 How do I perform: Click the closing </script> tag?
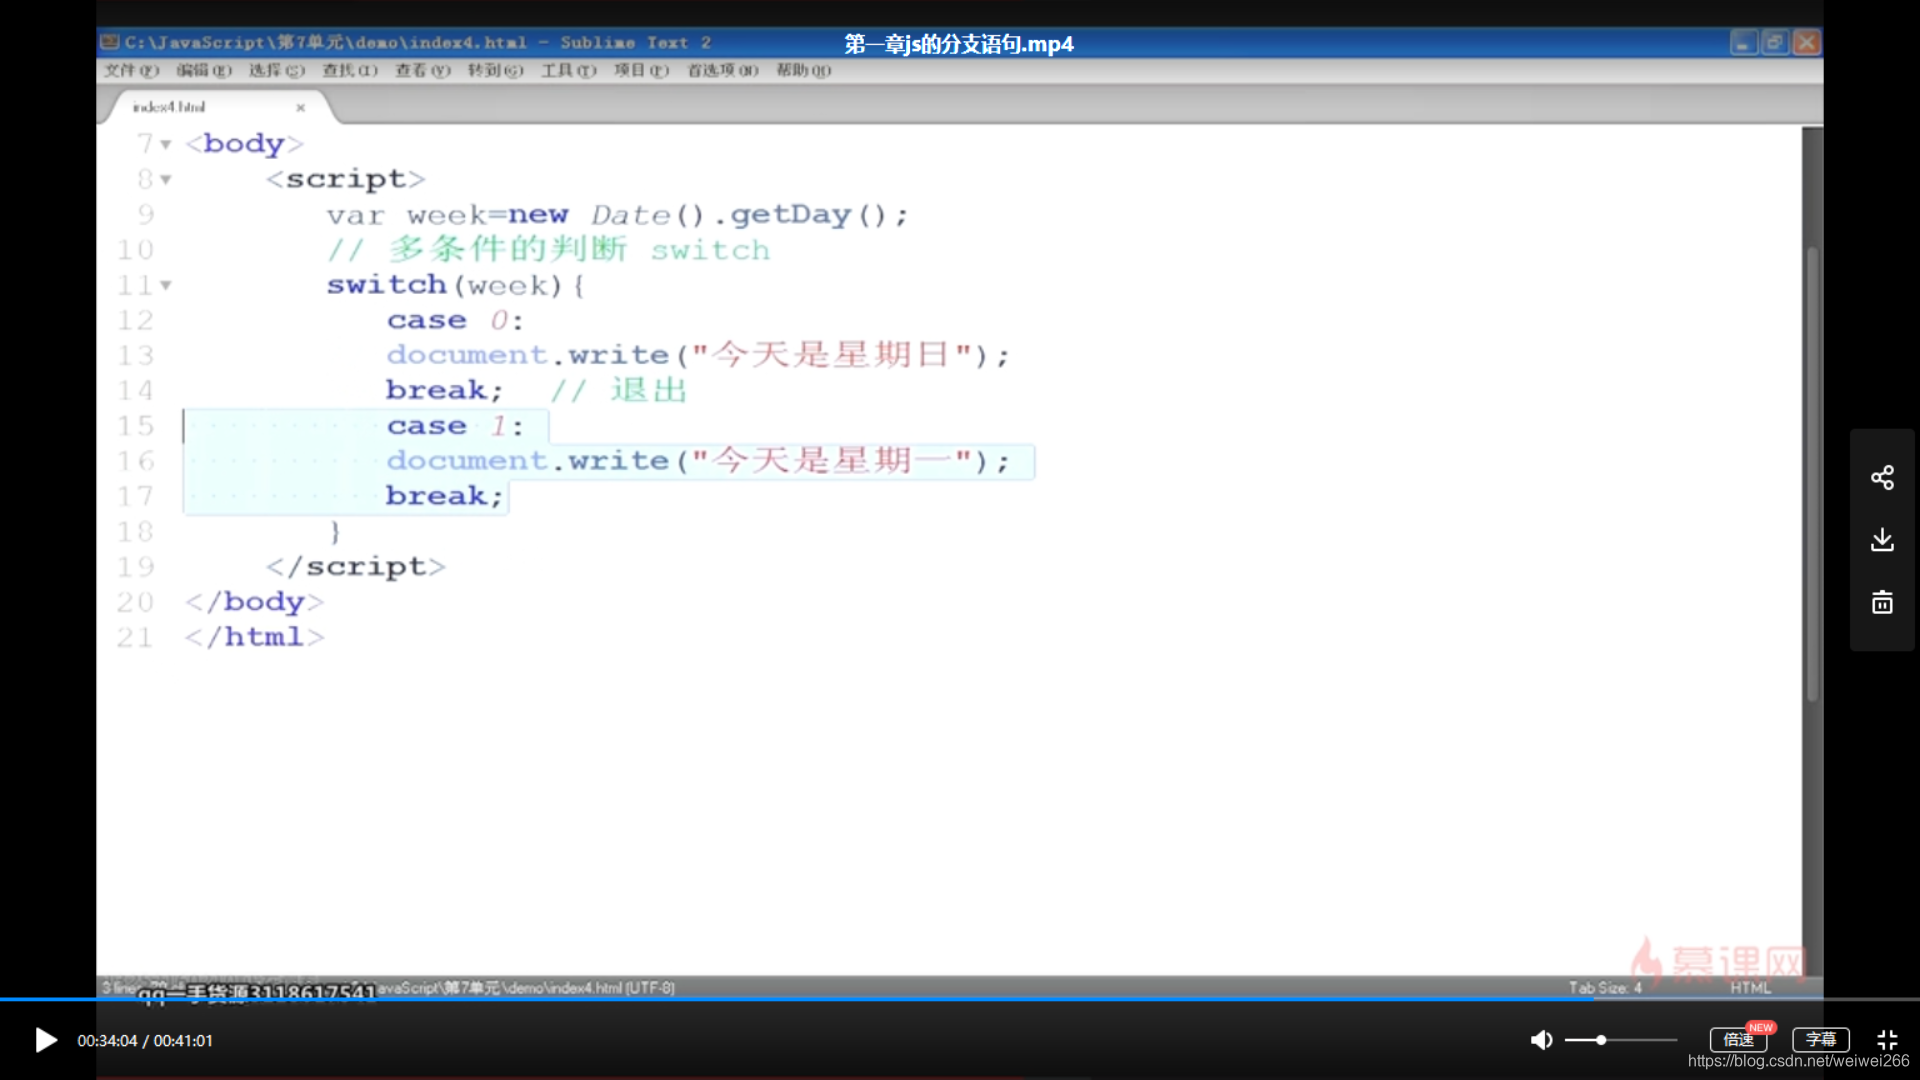click(355, 567)
